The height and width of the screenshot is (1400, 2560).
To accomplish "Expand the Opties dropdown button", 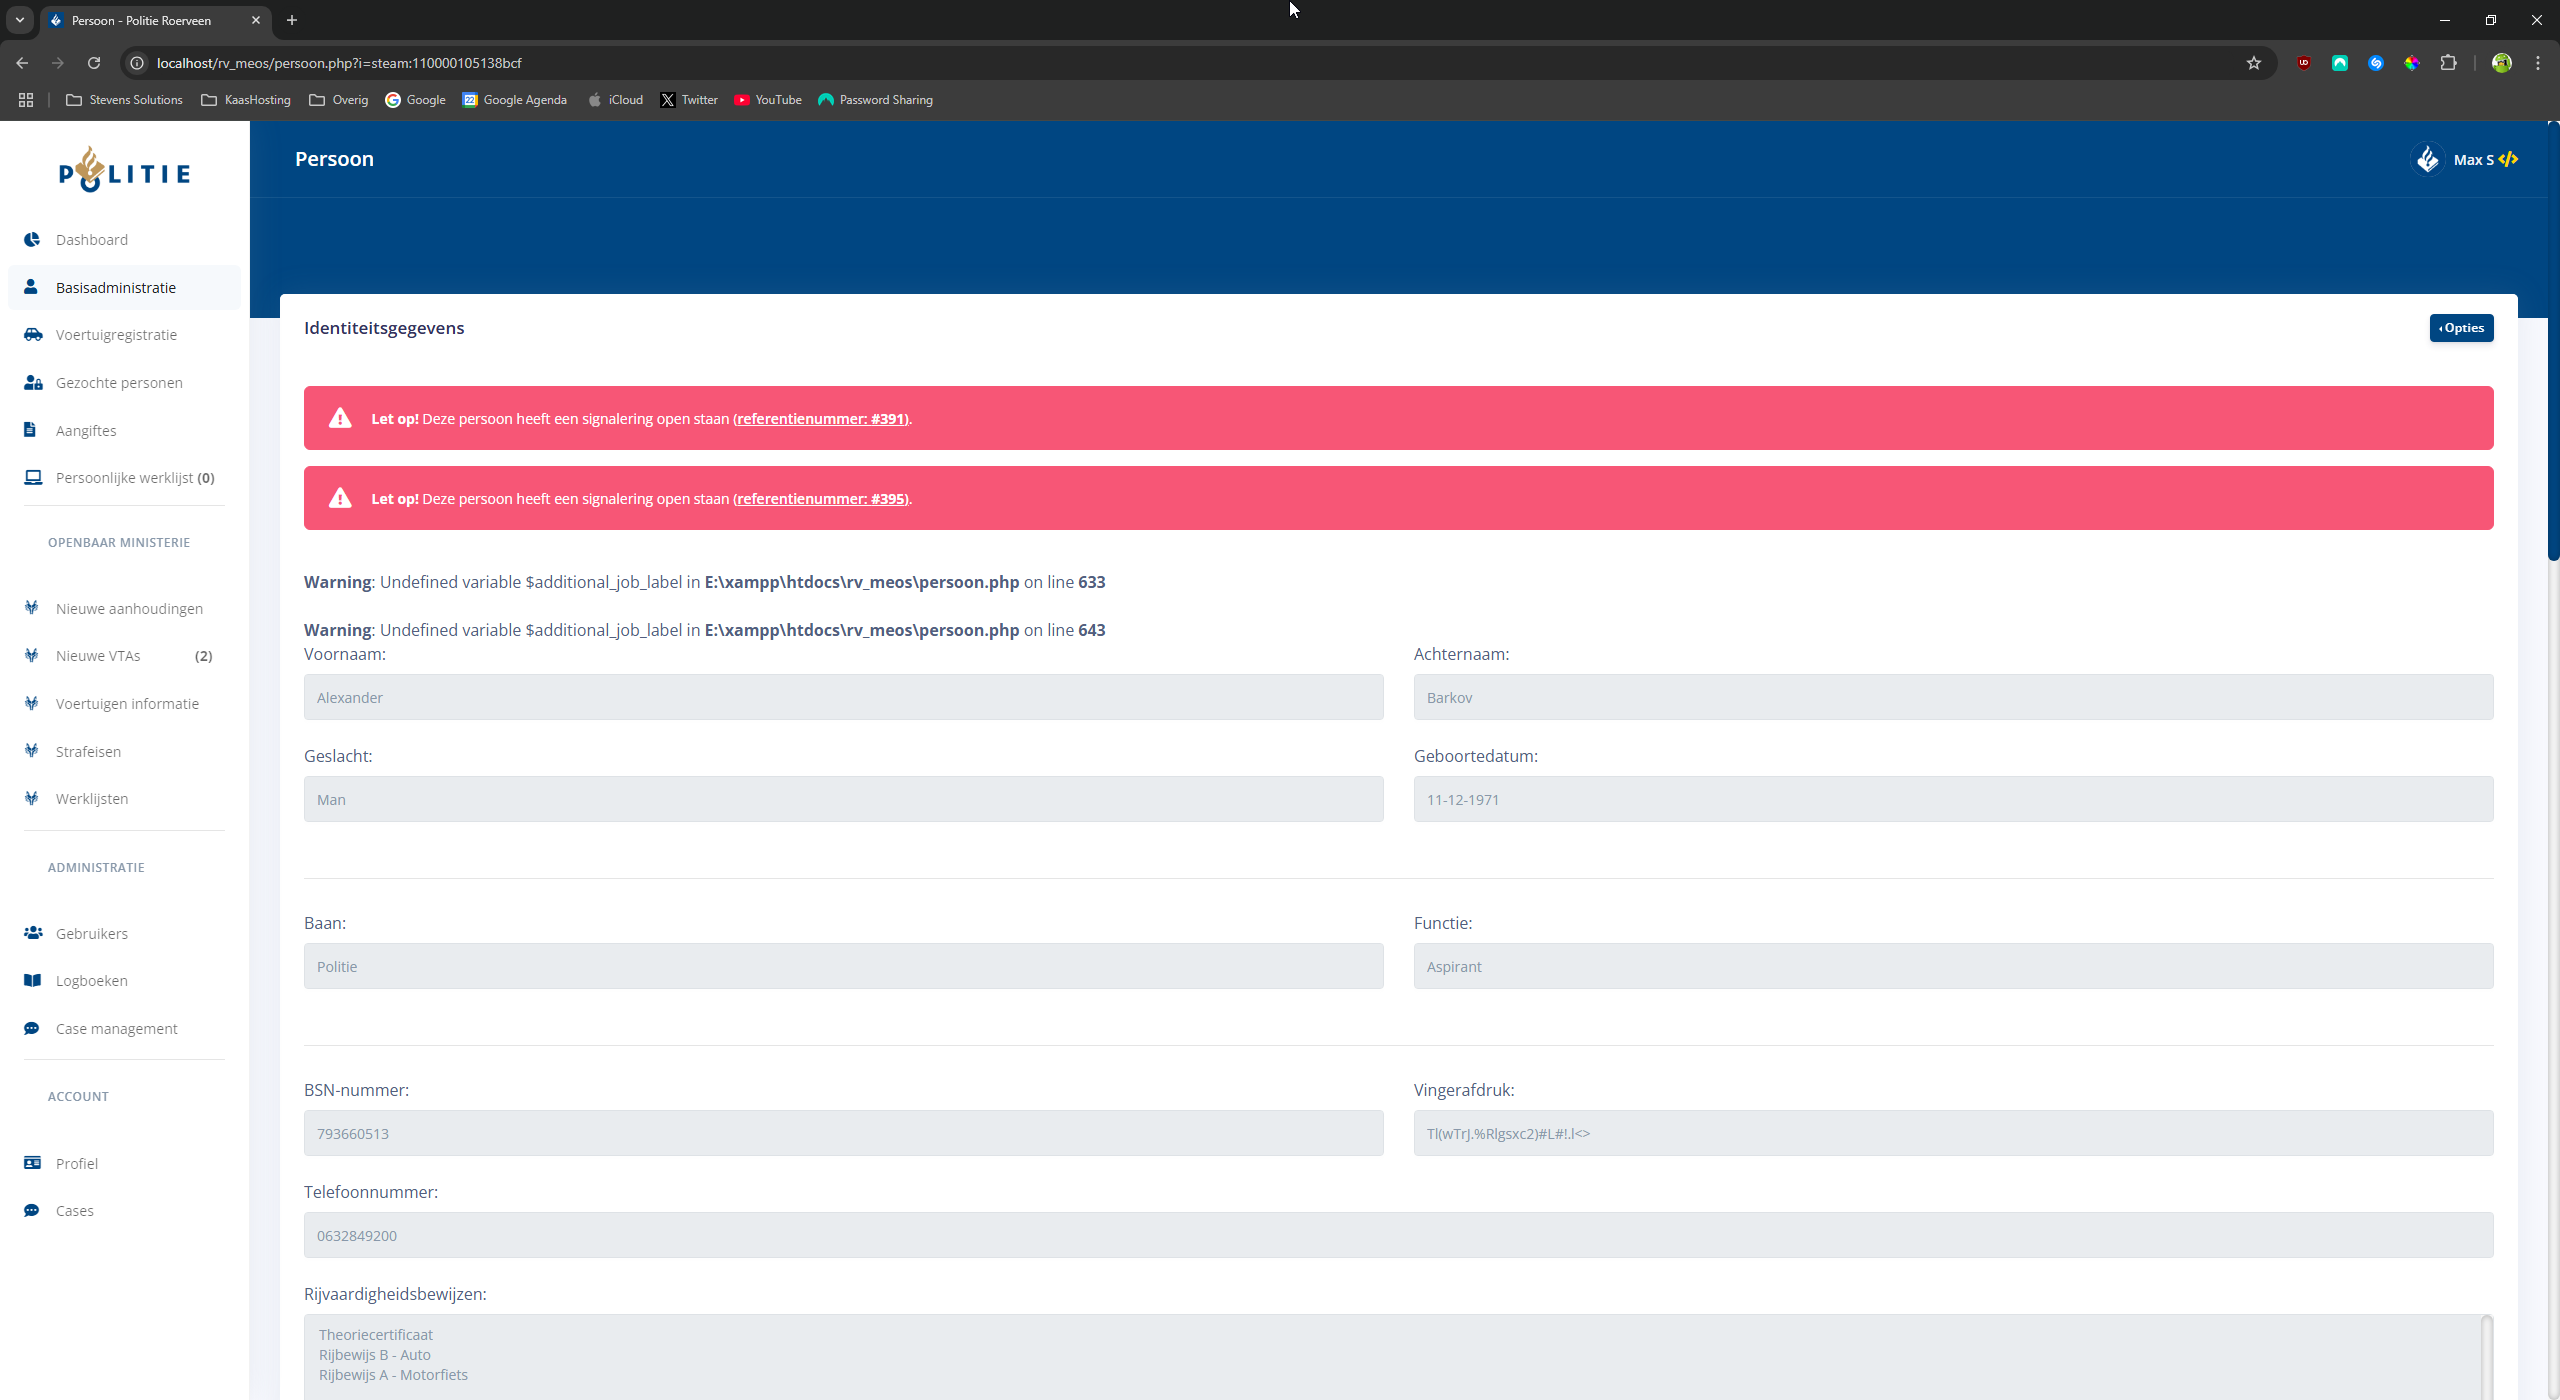I will 2461,328.
